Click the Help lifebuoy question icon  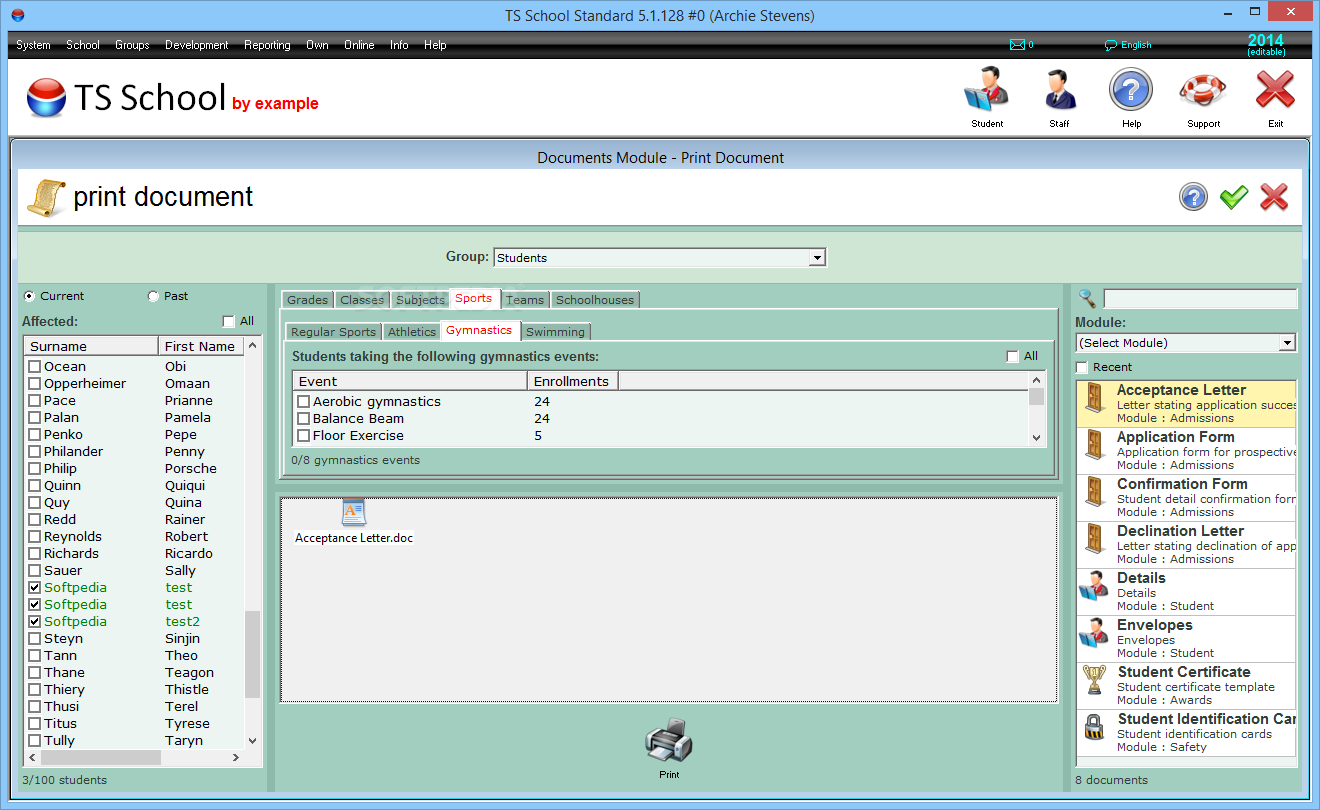(1131, 90)
